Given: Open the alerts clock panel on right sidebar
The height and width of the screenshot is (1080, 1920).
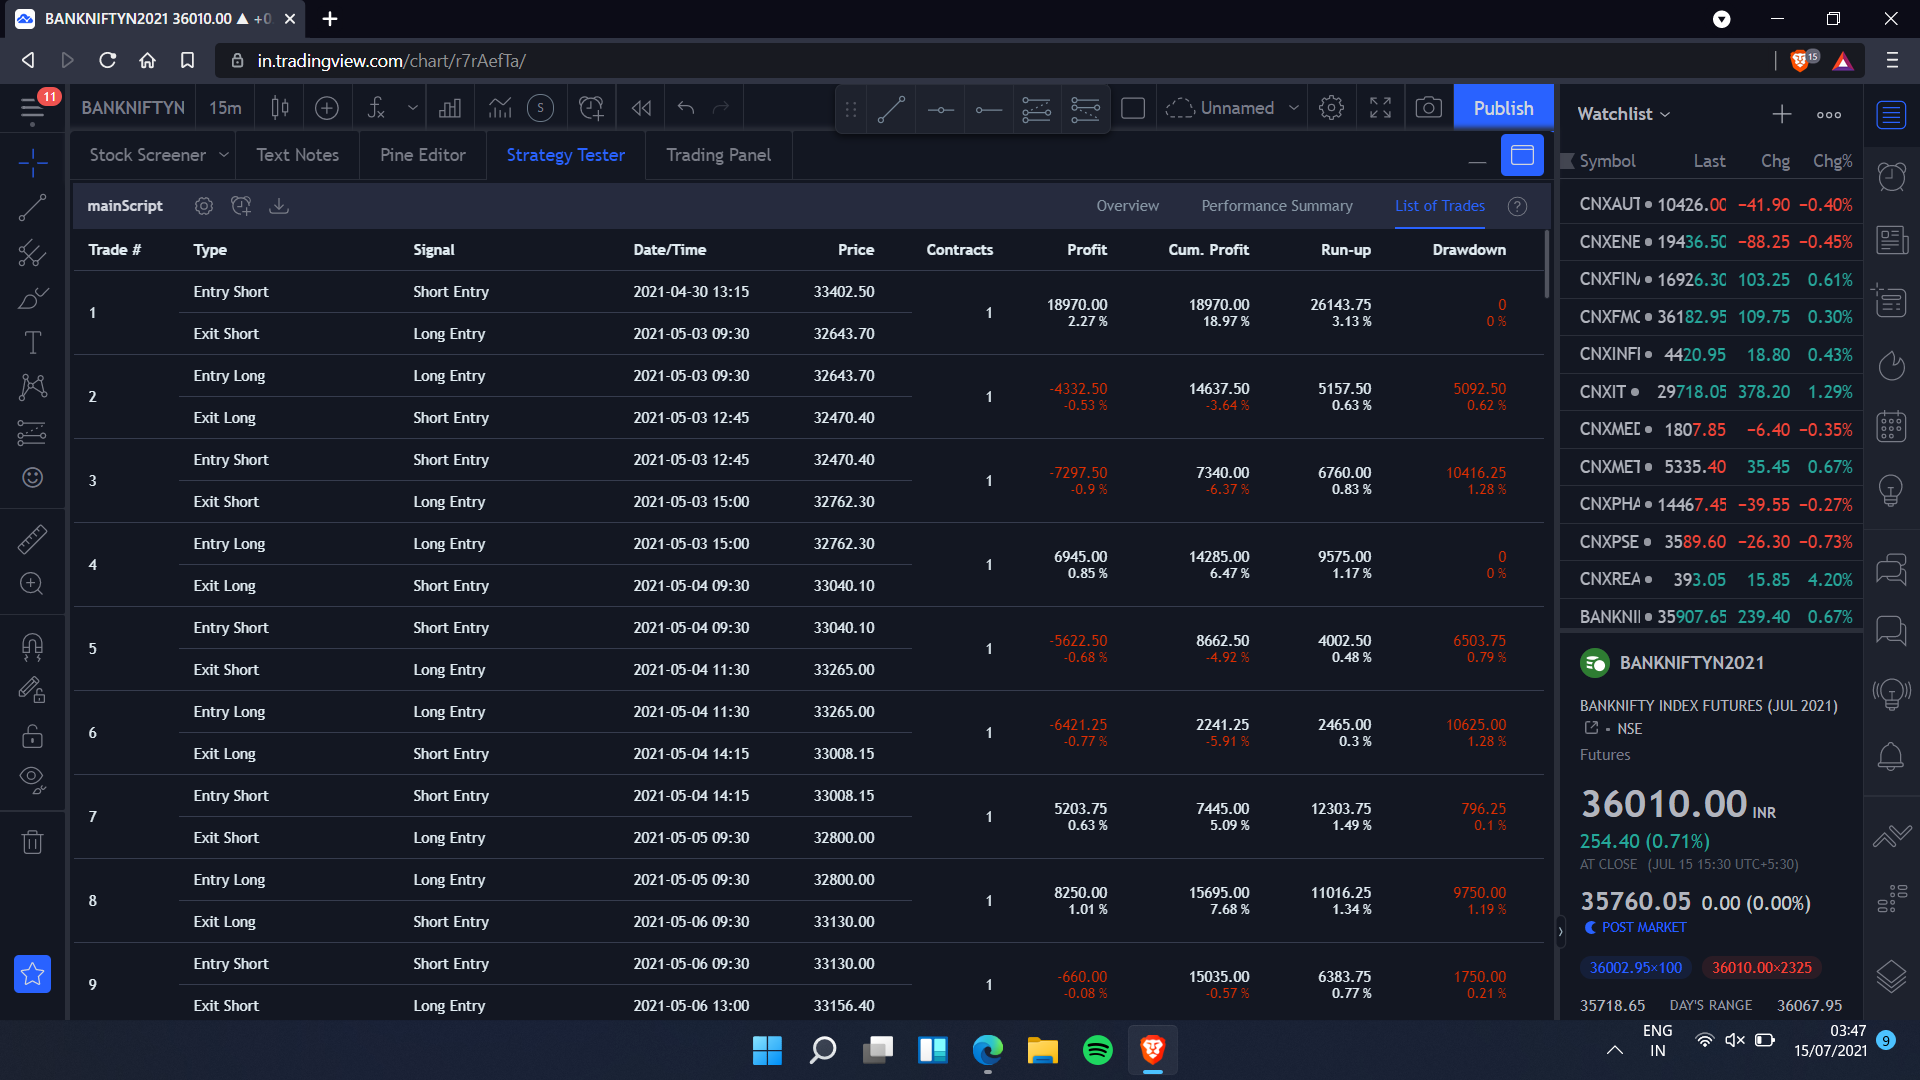Looking at the screenshot, I should click(x=1891, y=178).
